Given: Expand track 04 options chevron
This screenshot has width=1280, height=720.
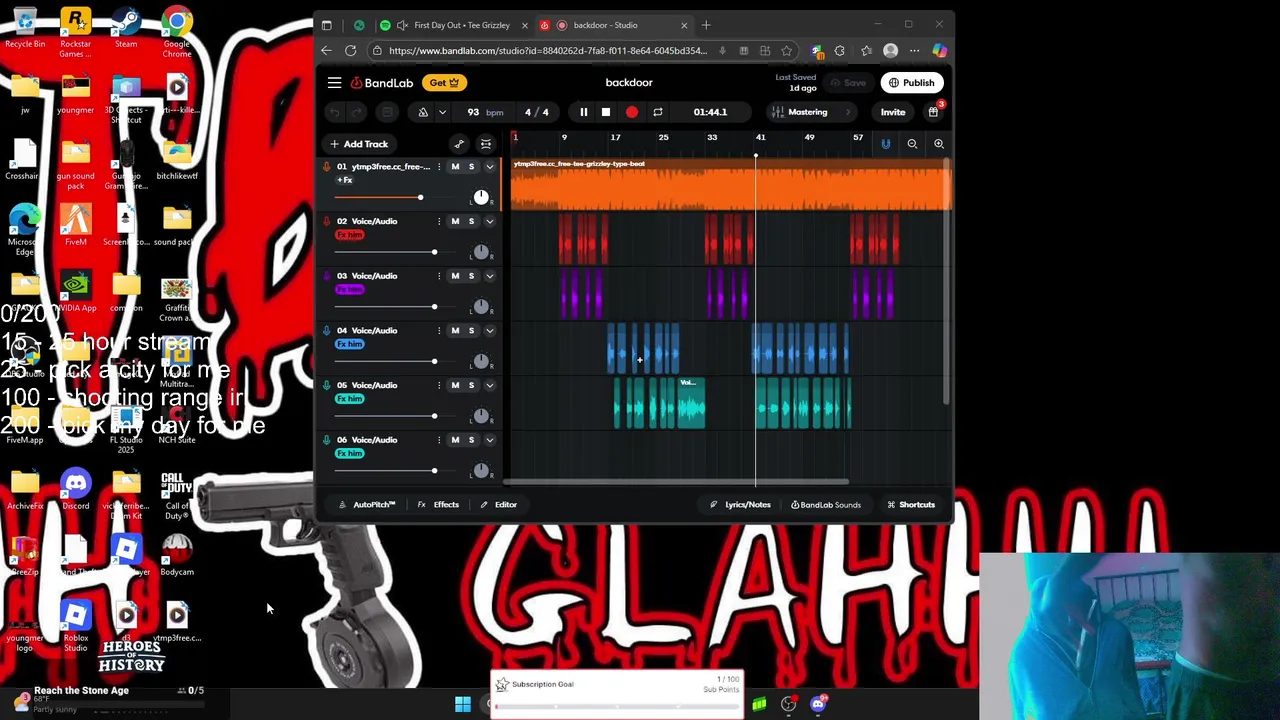Looking at the screenshot, I should [489, 330].
